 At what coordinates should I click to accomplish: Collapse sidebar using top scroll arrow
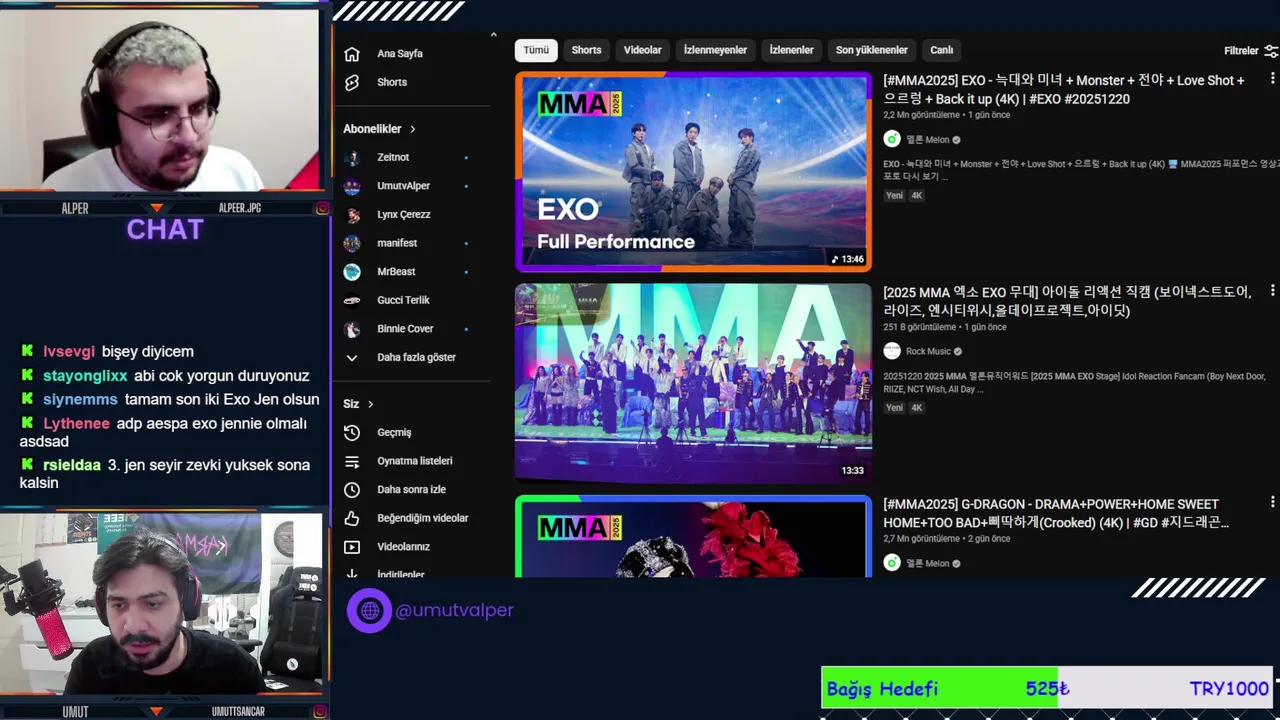pos(493,36)
